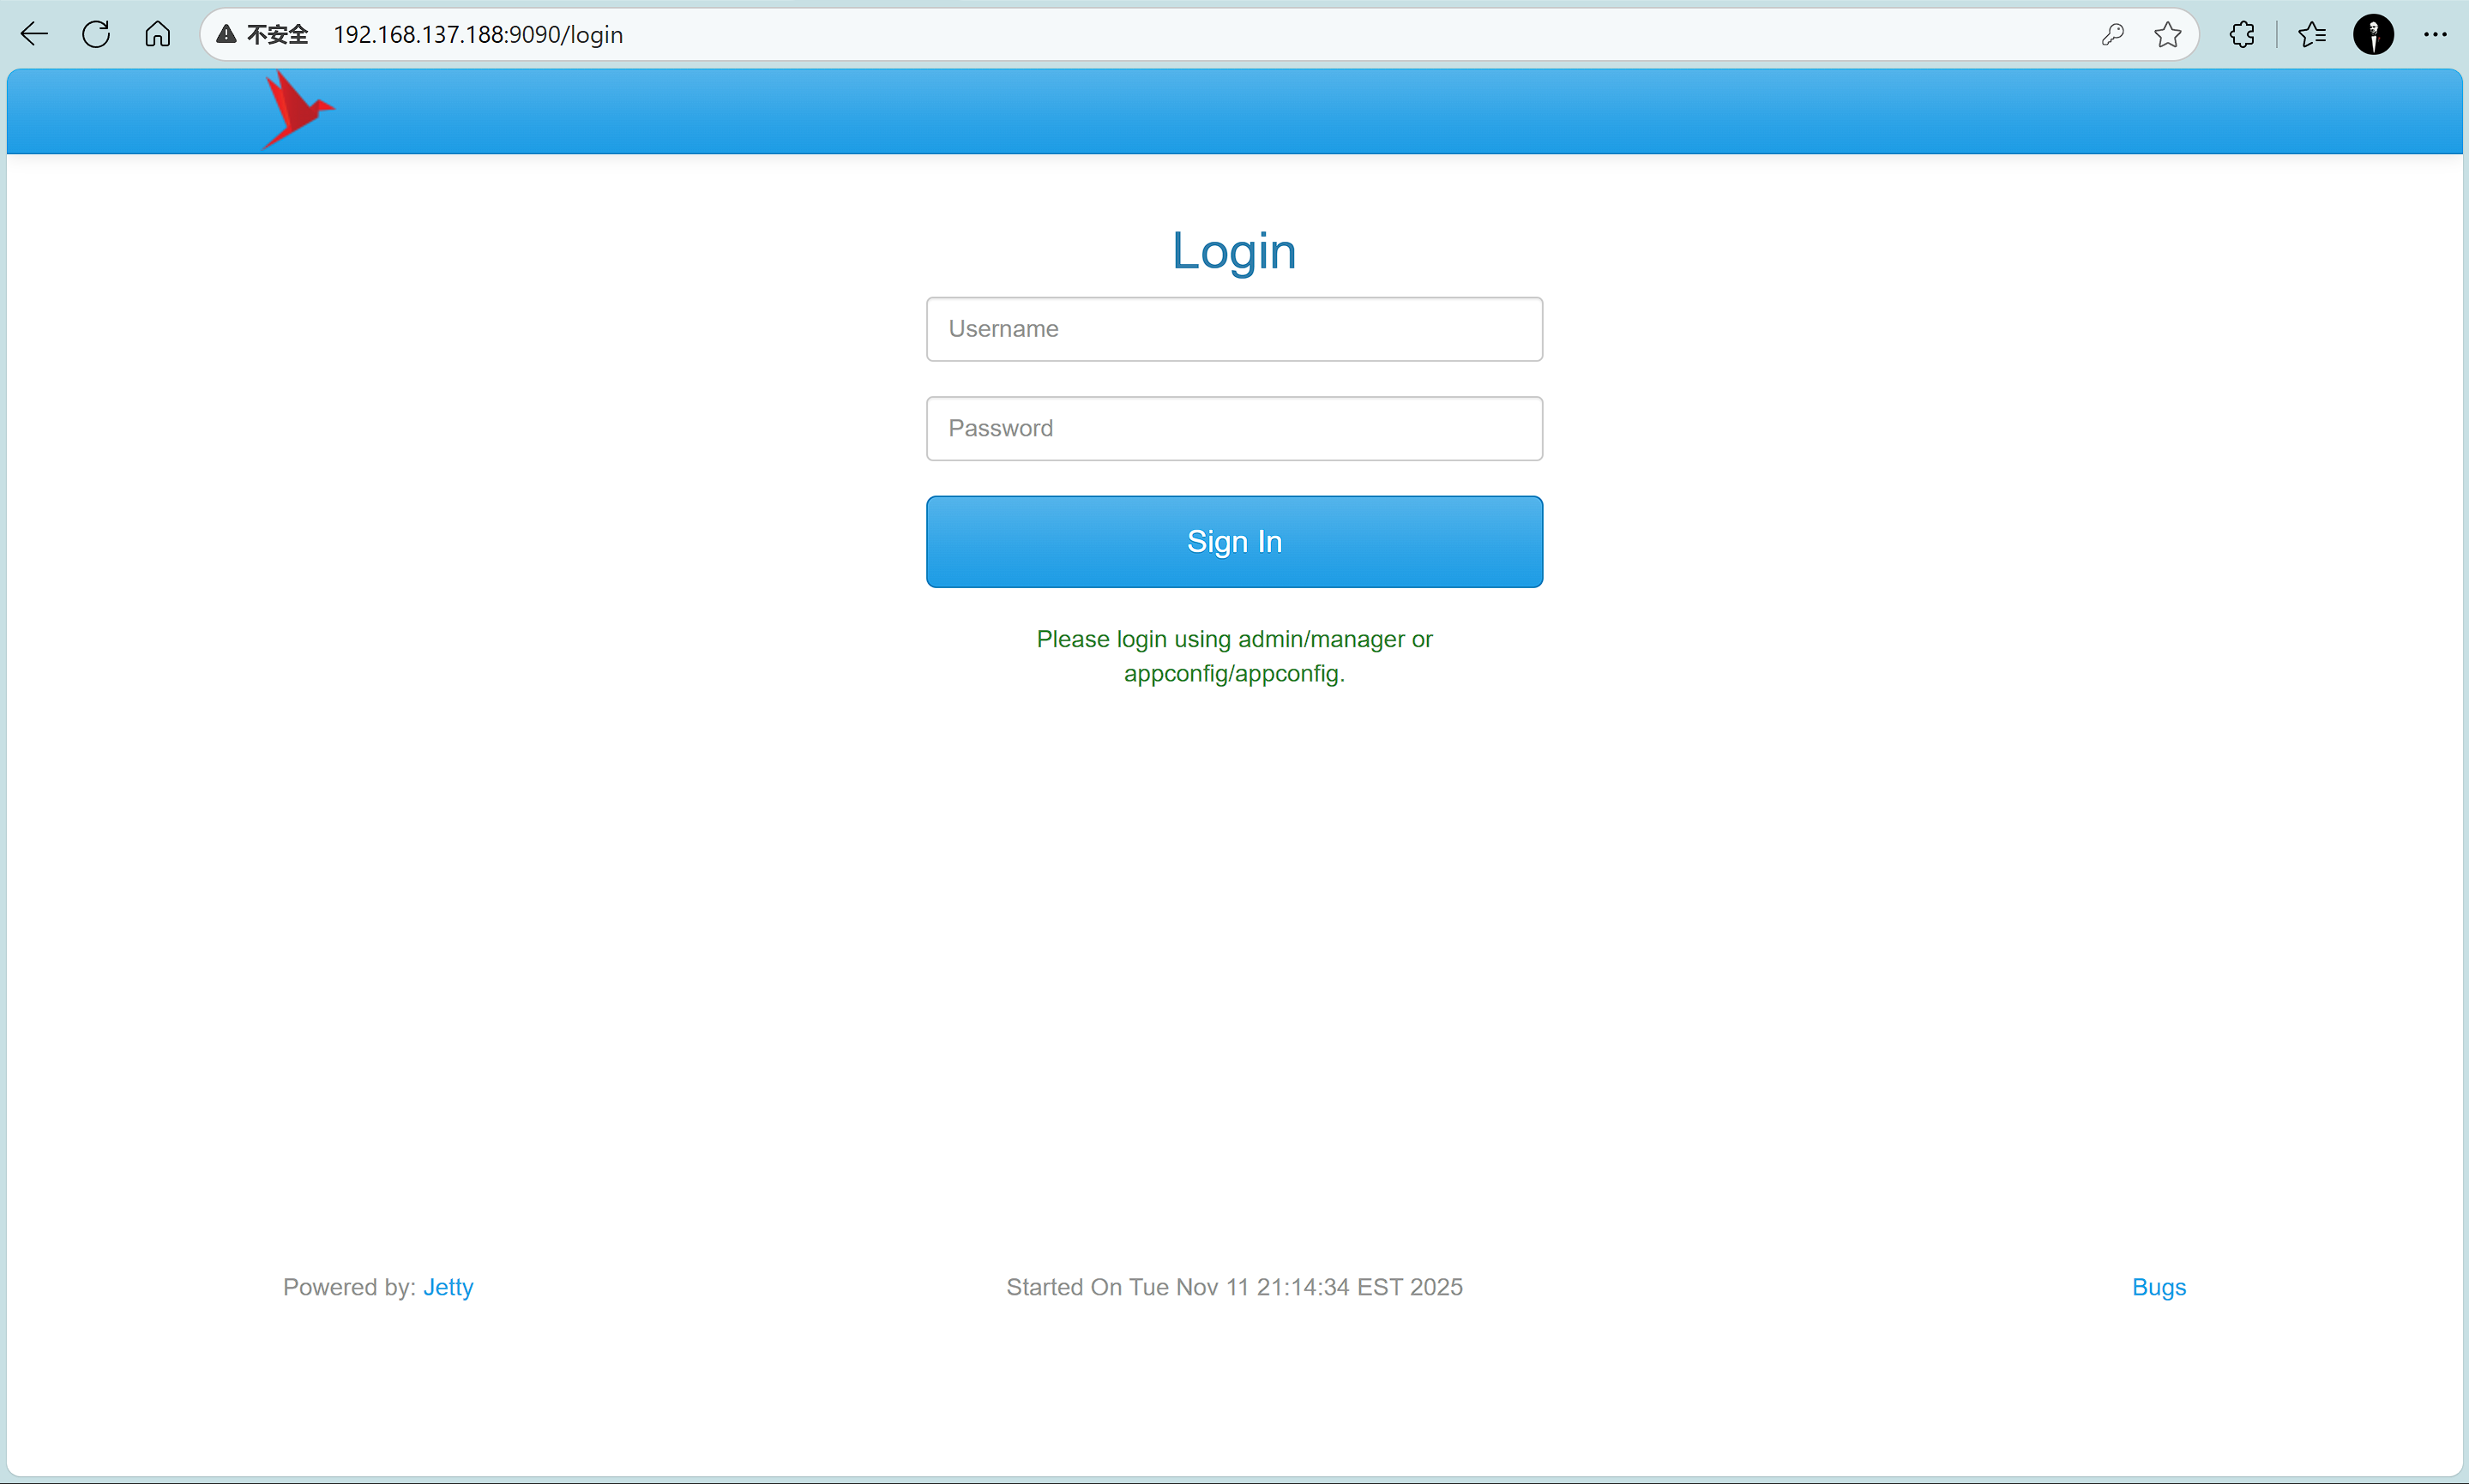2469x1484 pixels.
Task: Click the browser back arrow
Action: (x=34, y=35)
